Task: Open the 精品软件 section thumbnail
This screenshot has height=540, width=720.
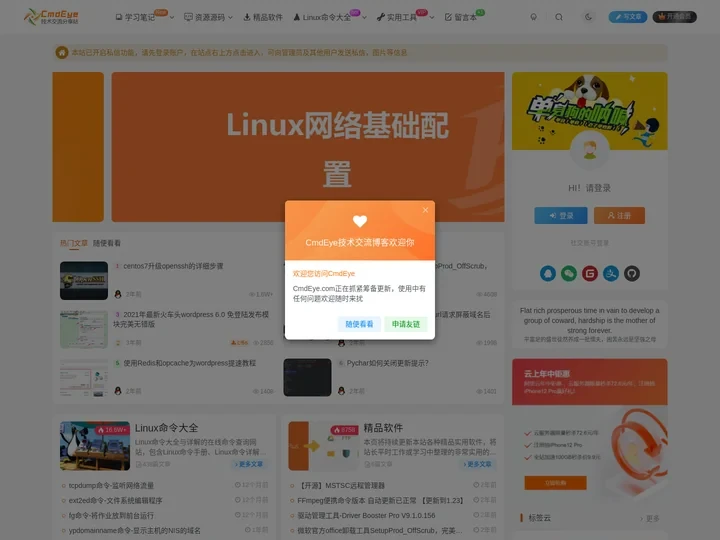Action: [323, 446]
